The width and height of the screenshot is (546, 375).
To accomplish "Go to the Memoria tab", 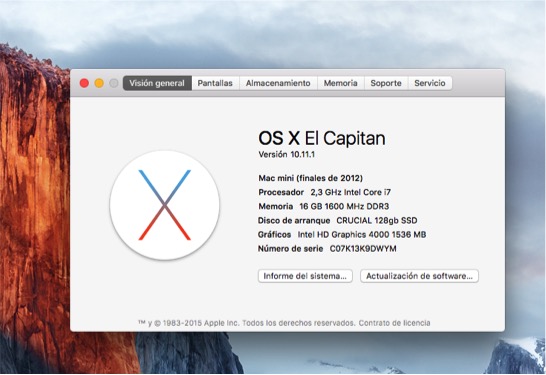I will click(341, 83).
